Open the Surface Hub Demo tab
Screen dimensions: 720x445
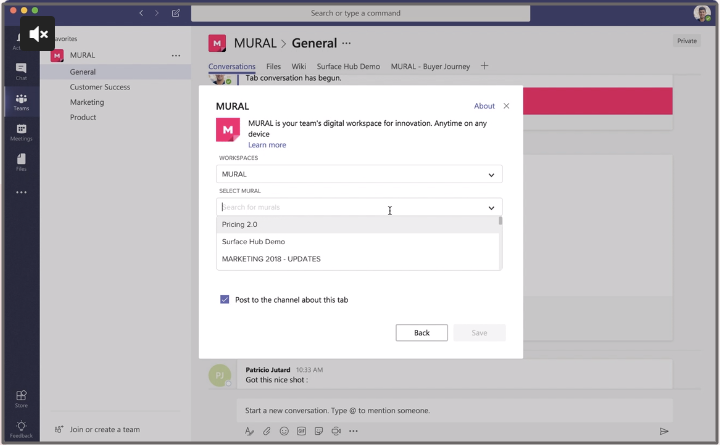click(x=348, y=67)
